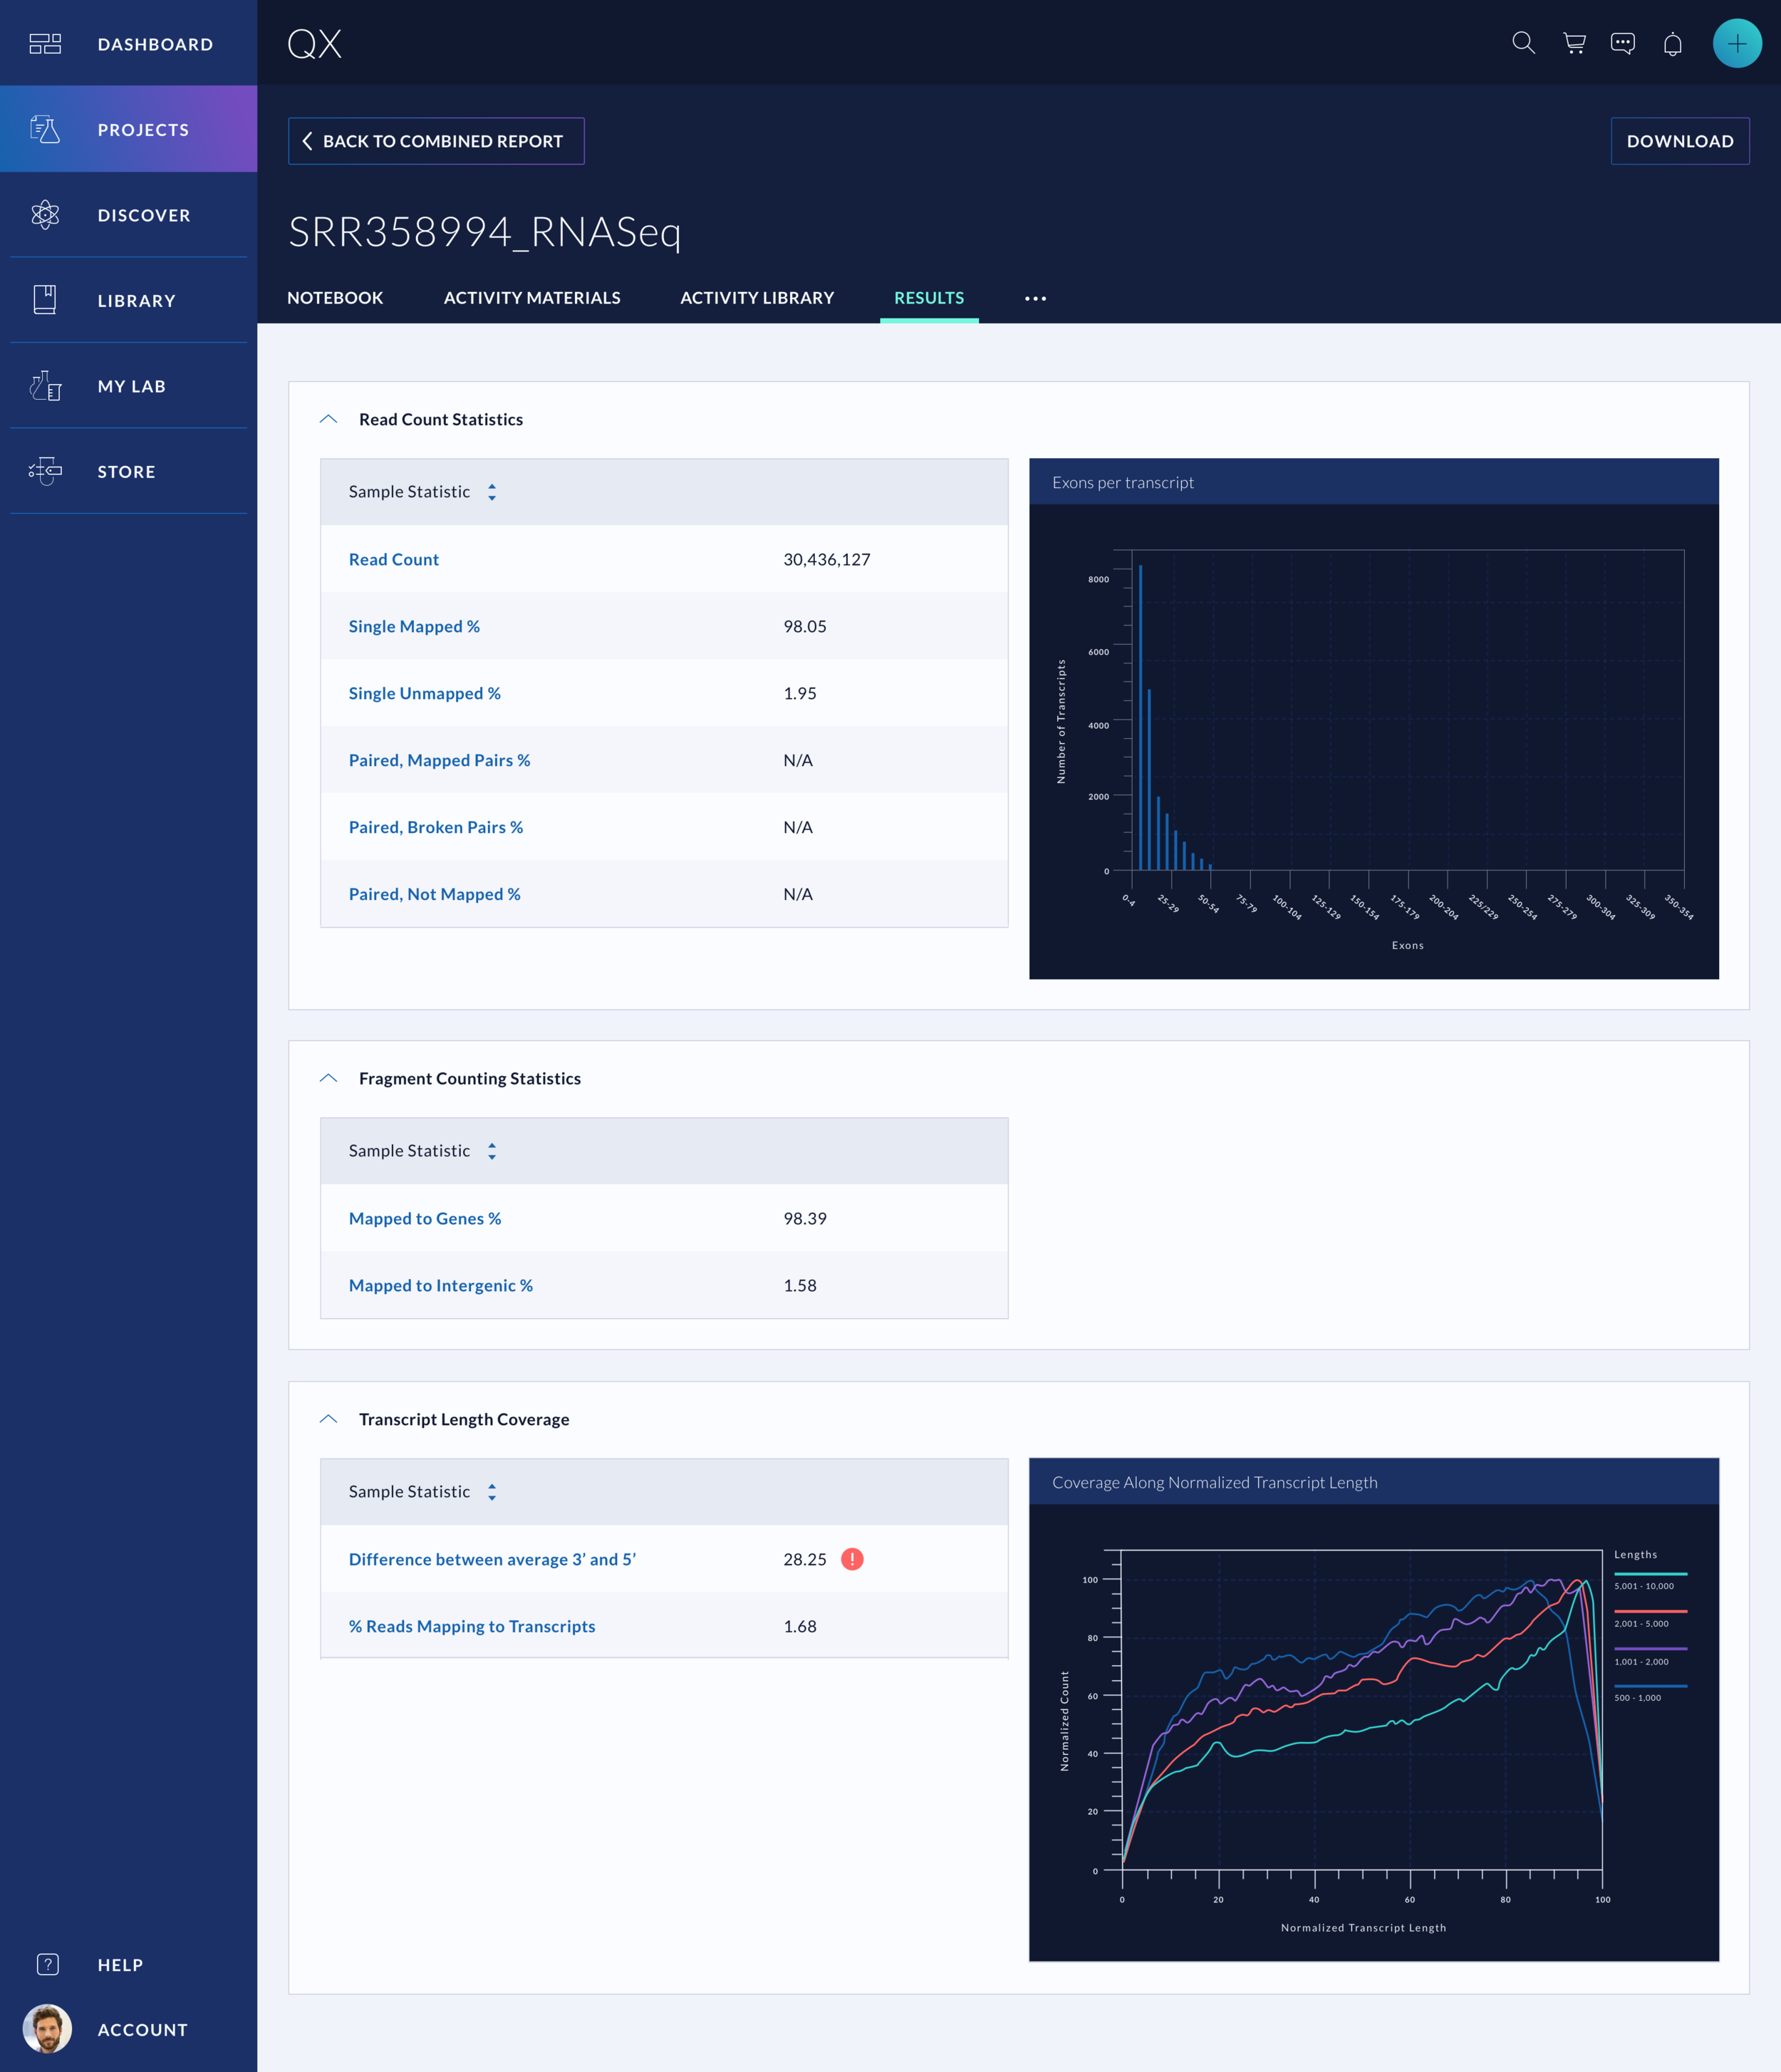
Task: Sort Transcript Length Sample Statistic column
Action: [492, 1492]
